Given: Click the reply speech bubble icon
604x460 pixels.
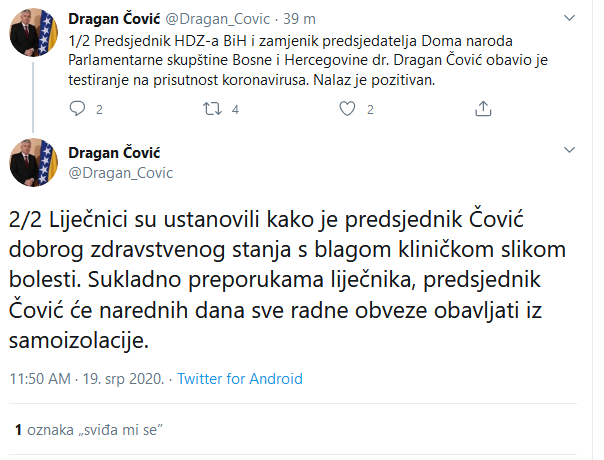Looking at the screenshot, I should click(x=77, y=109).
